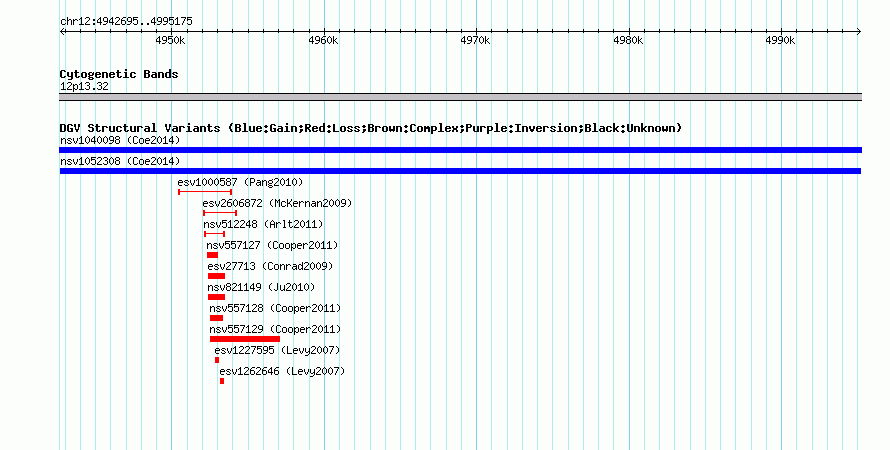890x450 pixels.
Task: Open nsv512248 (Arlt2011) variant label
Action: (x=263, y=224)
